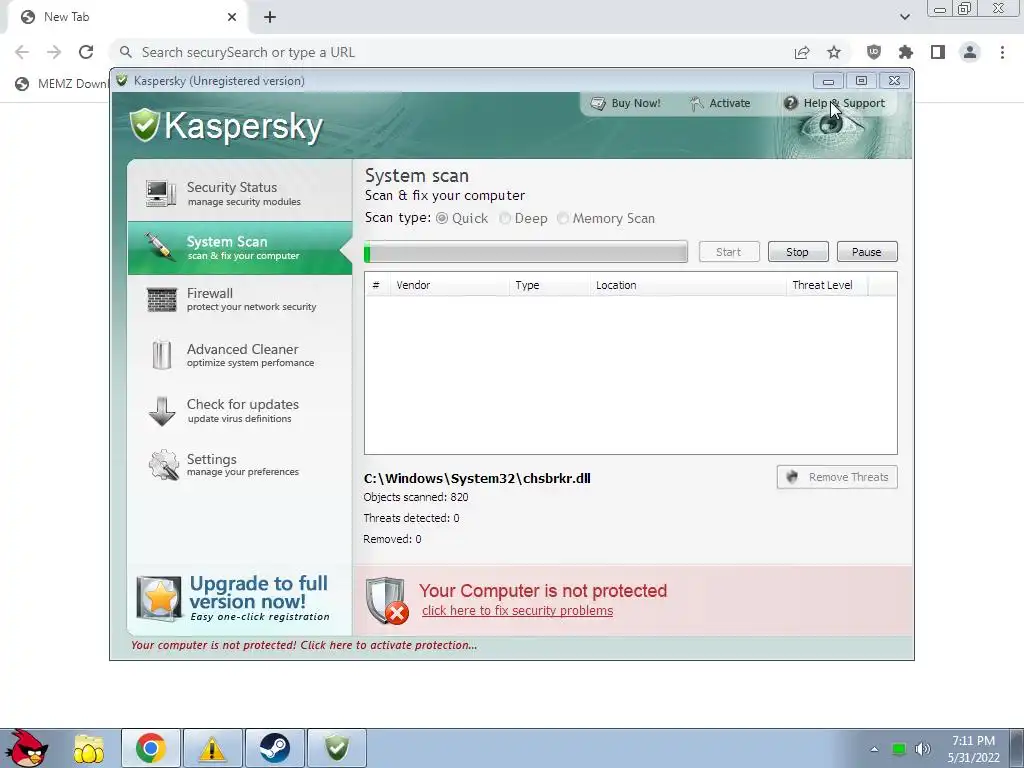Open the Advanced Cleaner section
The height and width of the screenshot is (768, 1024).
(240, 355)
